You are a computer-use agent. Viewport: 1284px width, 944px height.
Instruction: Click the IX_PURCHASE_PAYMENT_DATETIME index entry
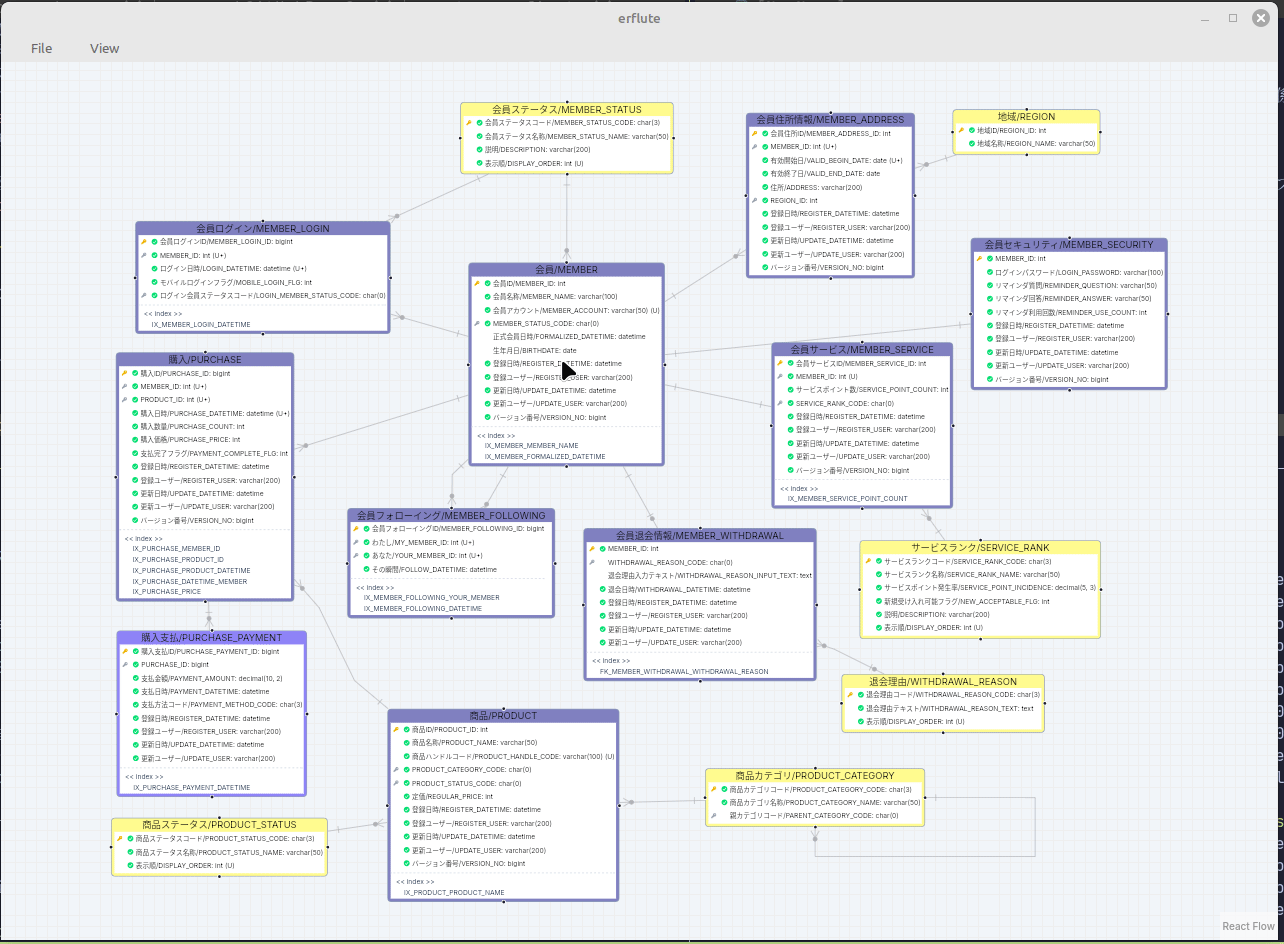pos(191,787)
